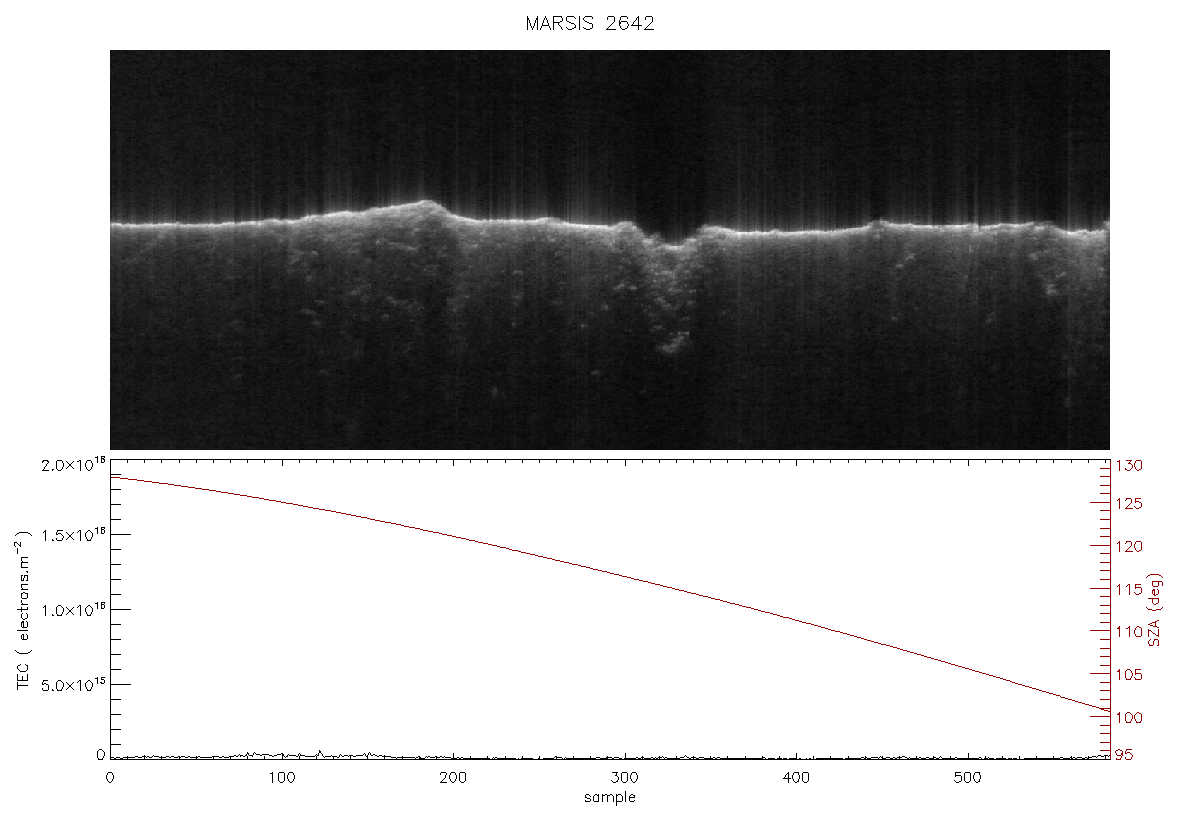Screen dimensions: 1180x830
Task: Click the 300 tick on sample axis
Action: pyautogui.click(x=625, y=777)
